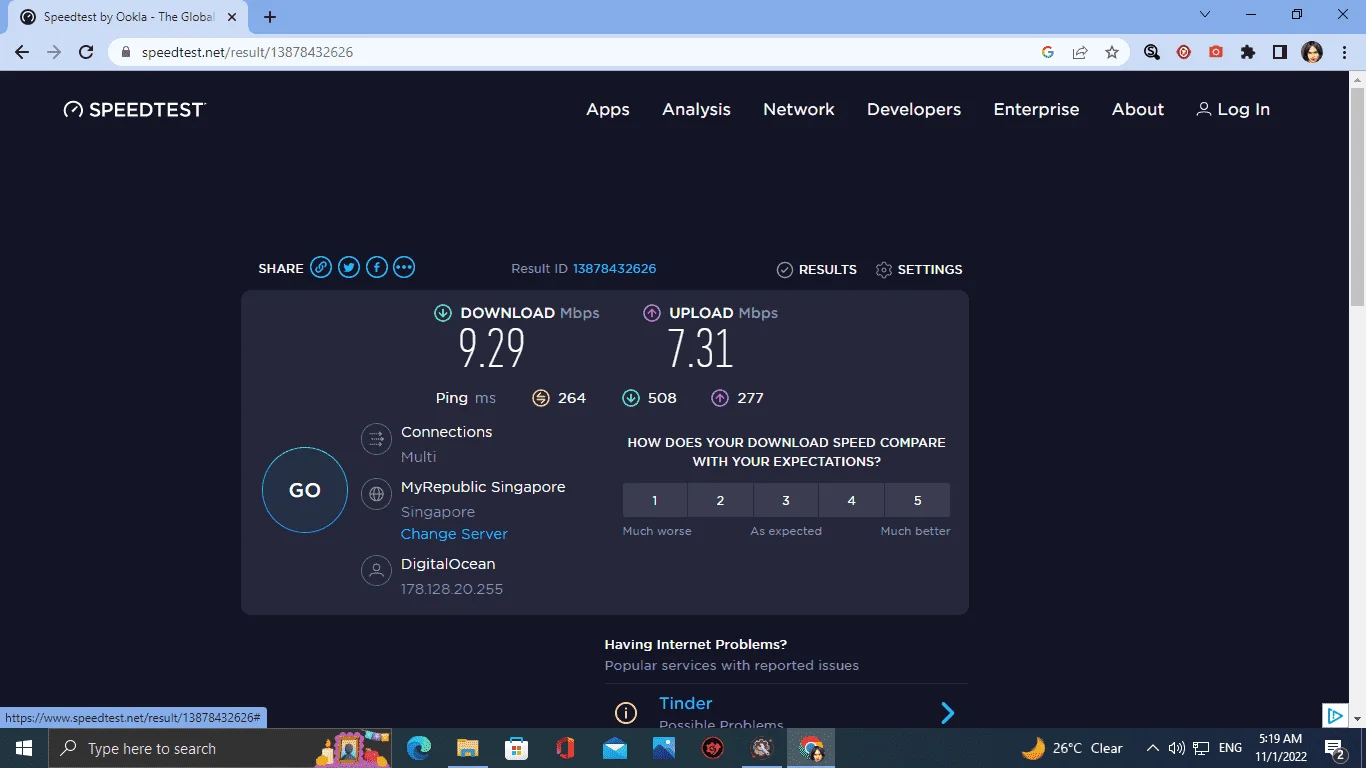Screen dimensions: 1366x768
Task: Open the About menu
Action: point(1138,110)
